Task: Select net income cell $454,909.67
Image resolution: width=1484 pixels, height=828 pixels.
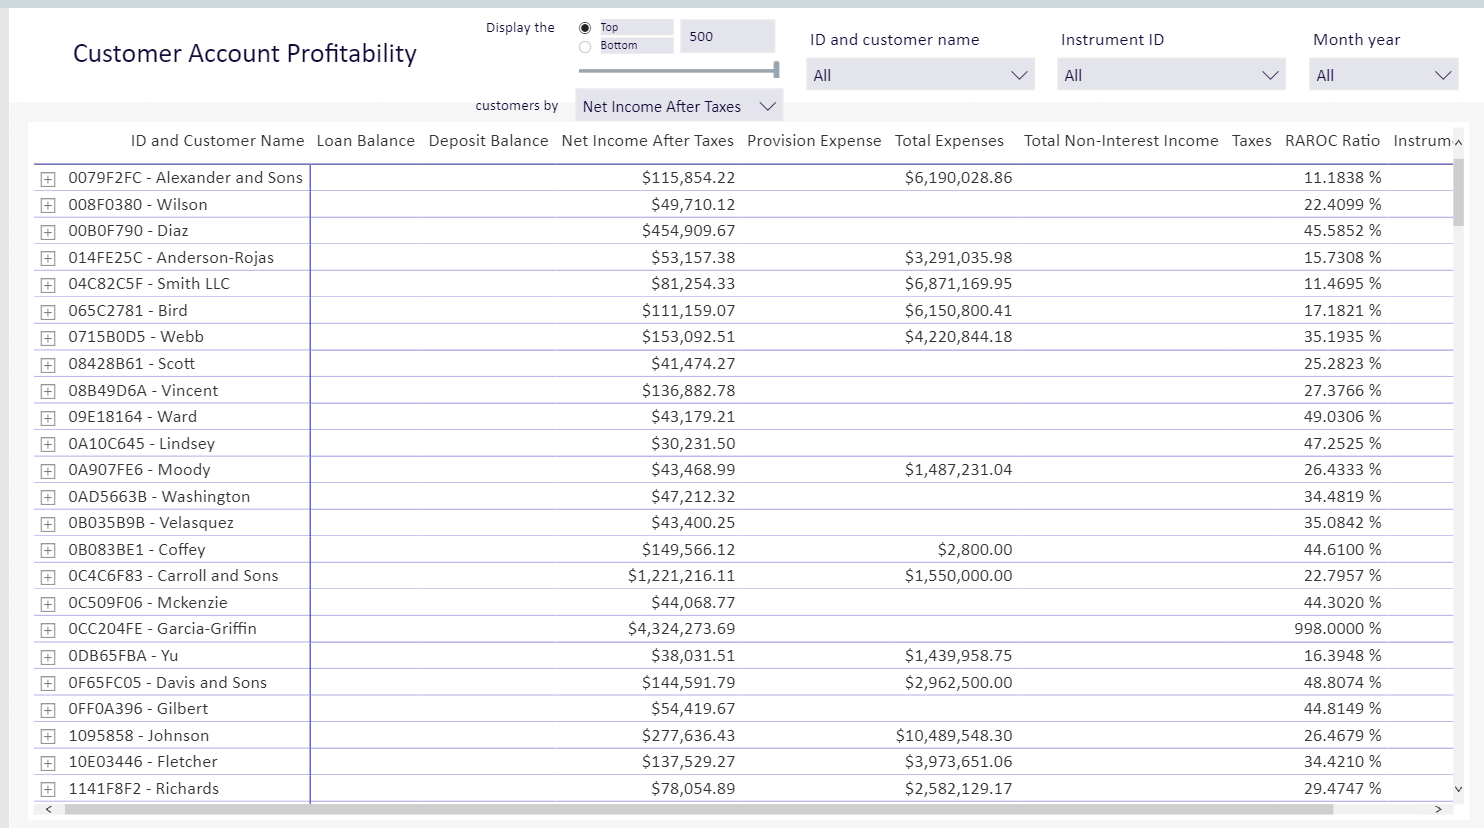Action: pos(688,231)
